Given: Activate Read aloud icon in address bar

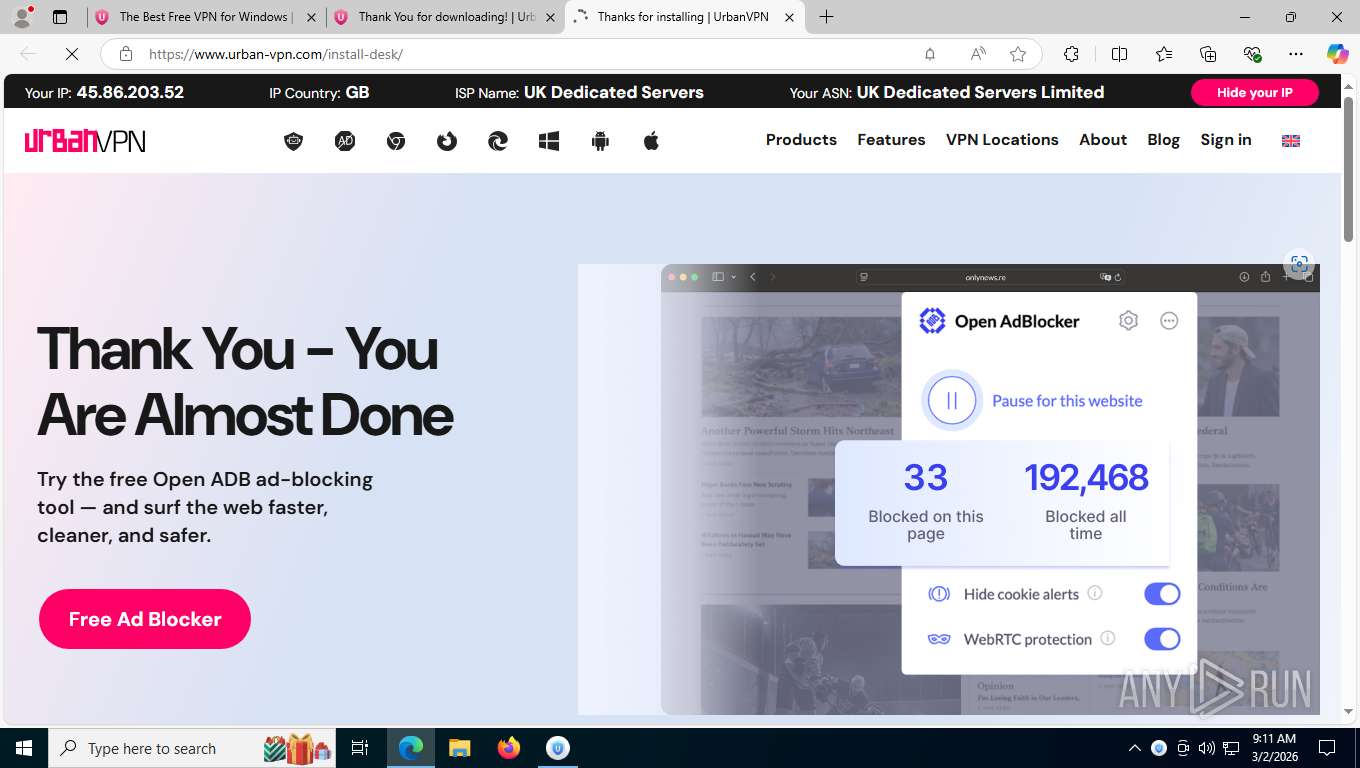Looking at the screenshot, I should pos(978,54).
